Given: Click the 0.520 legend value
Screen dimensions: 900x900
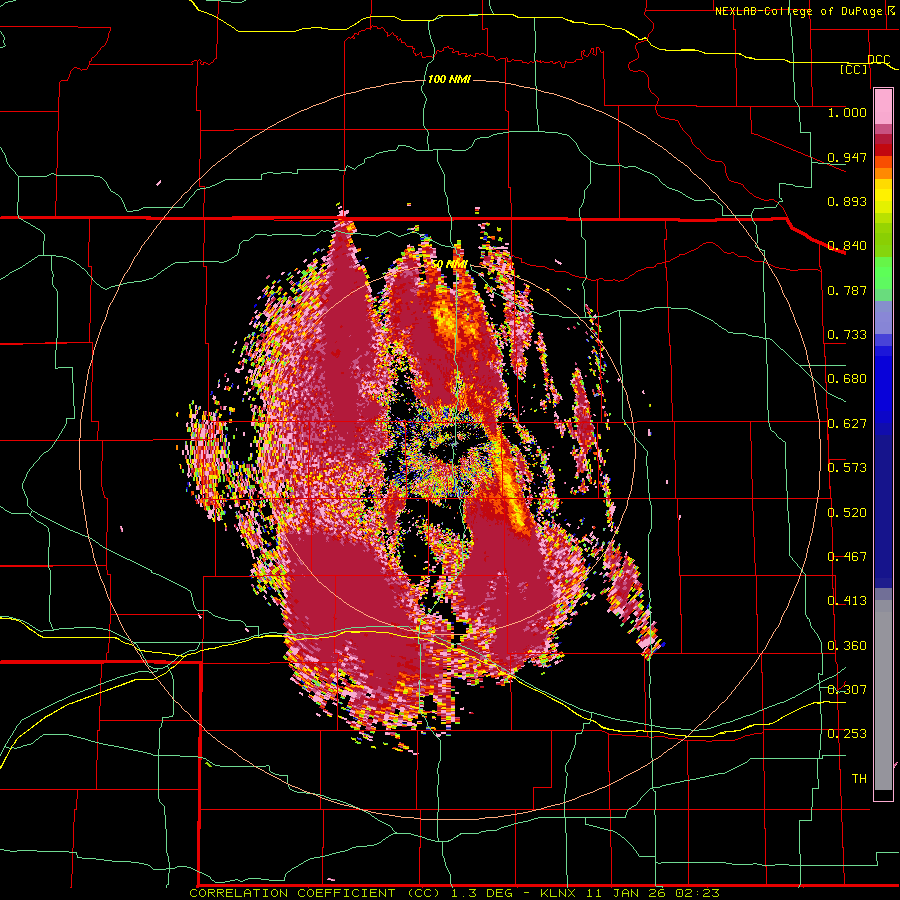Looking at the screenshot, I should click(x=847, y=513).
